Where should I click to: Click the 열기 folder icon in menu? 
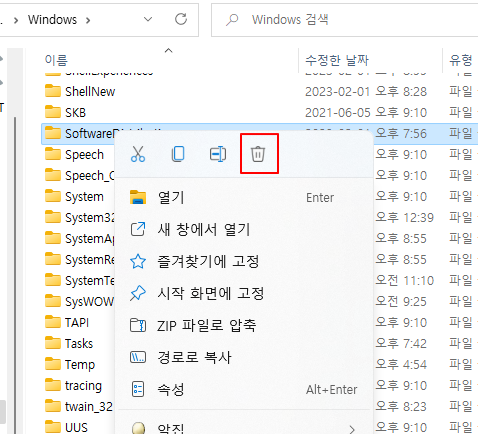(x=138, y=197)
